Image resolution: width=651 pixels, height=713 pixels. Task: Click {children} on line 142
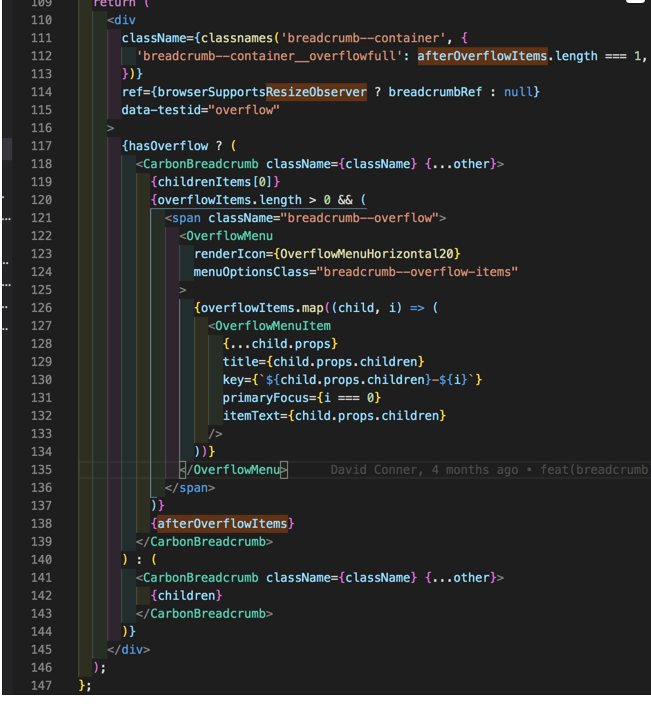point(186,596)
